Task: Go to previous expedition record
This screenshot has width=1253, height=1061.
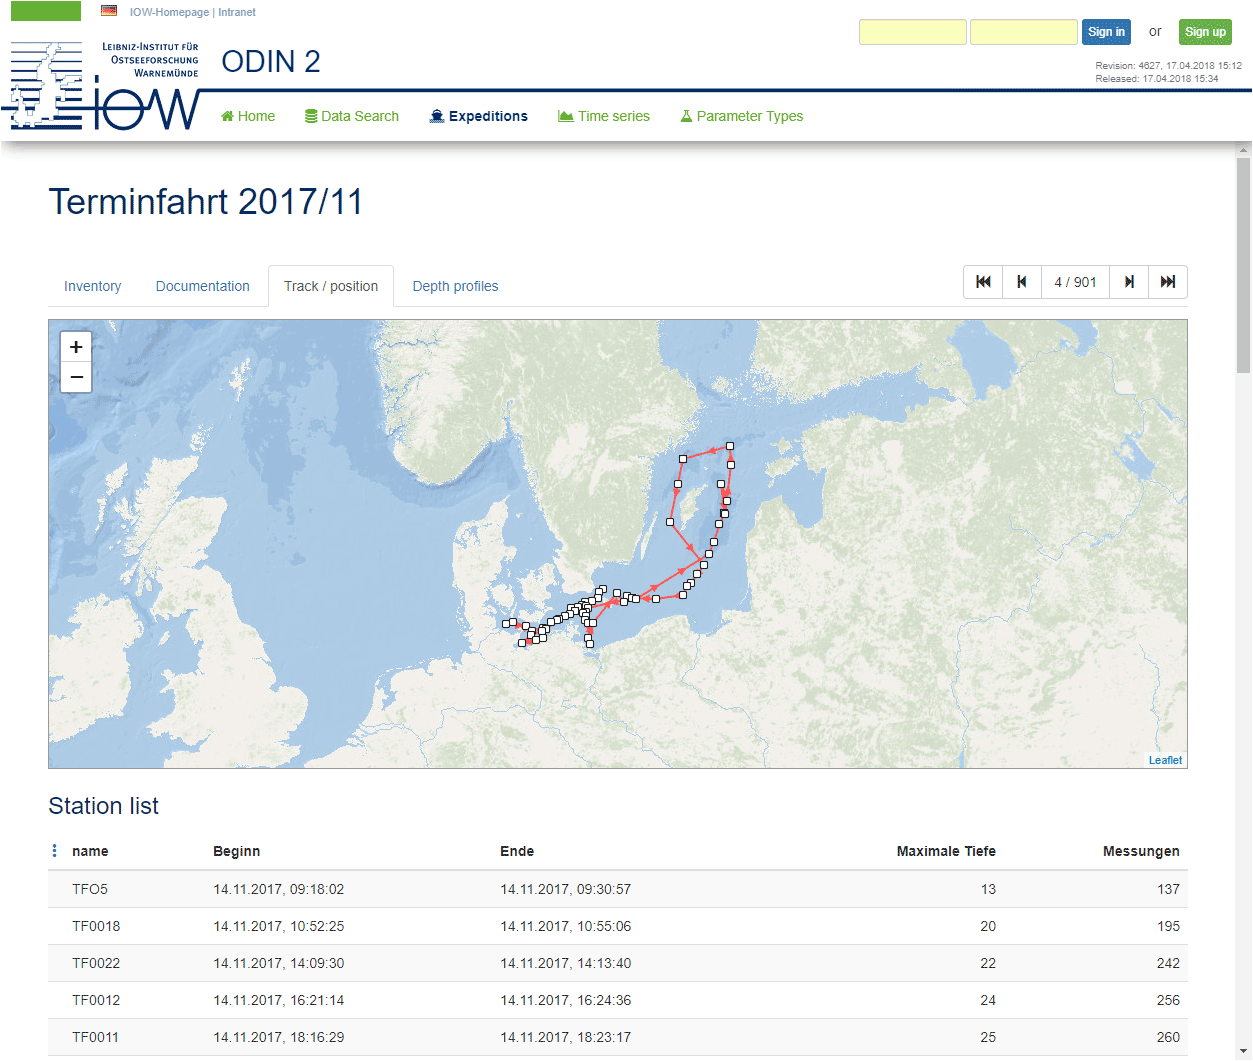Action: click(1021, 282)
